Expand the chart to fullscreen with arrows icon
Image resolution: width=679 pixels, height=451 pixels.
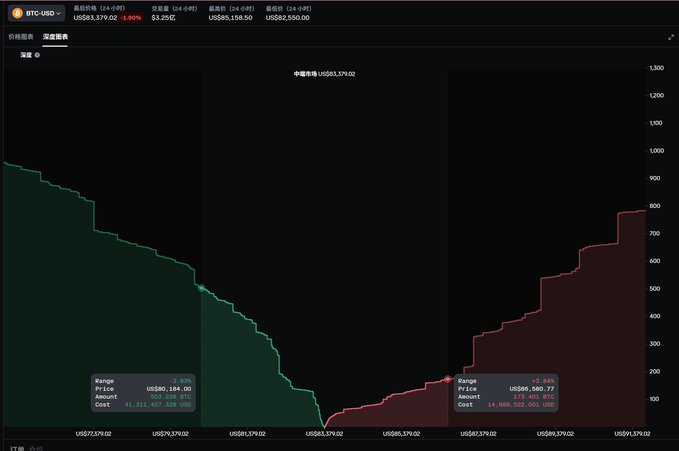671,37
